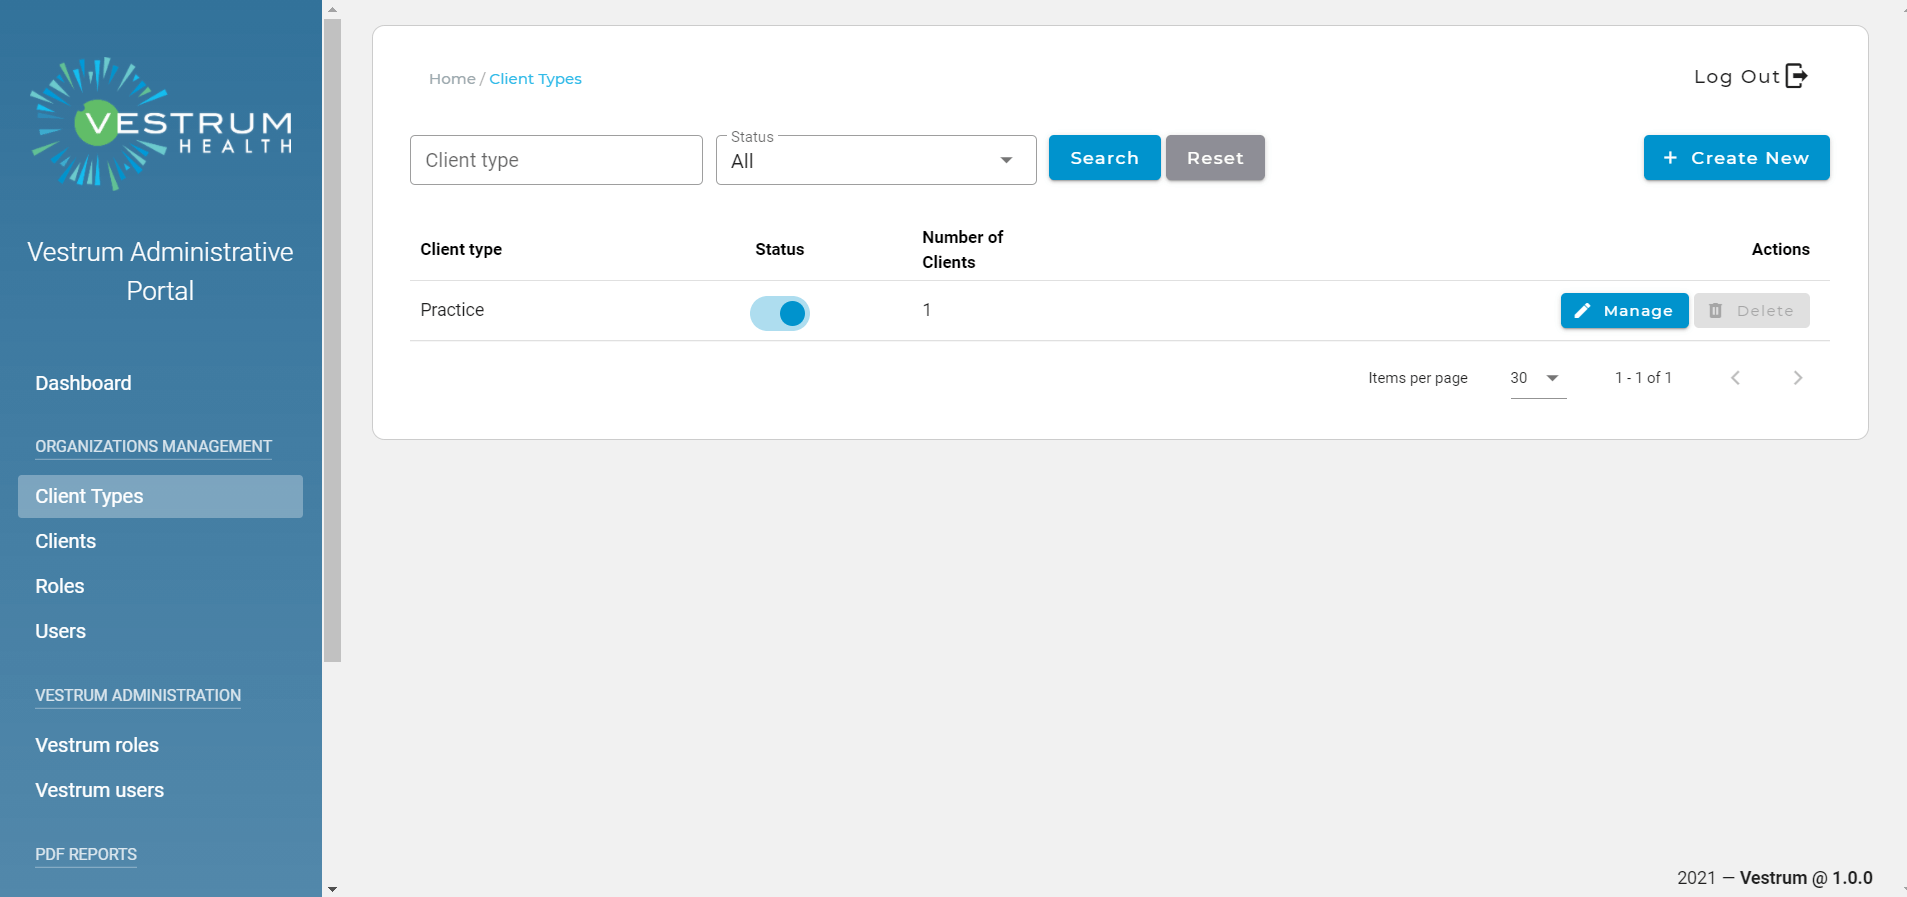
Task: Open Dashboard in sidebar
Action: click(x=83, y=383)
